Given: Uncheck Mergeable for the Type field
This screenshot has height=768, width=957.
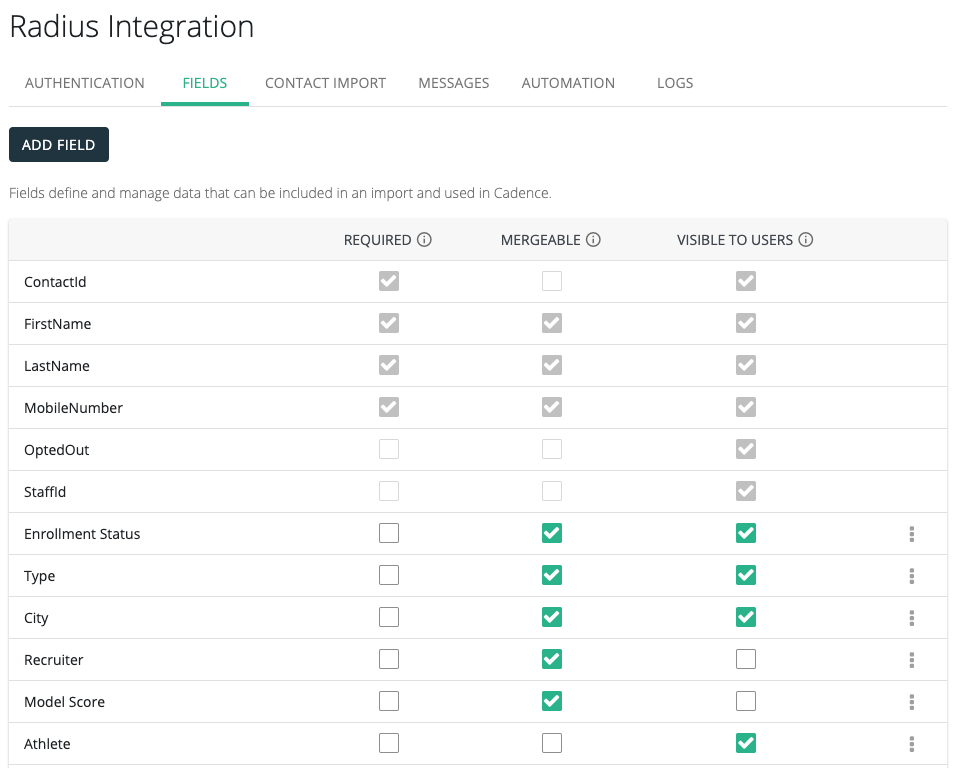Looking at the screenshot, I should [552, 576].
